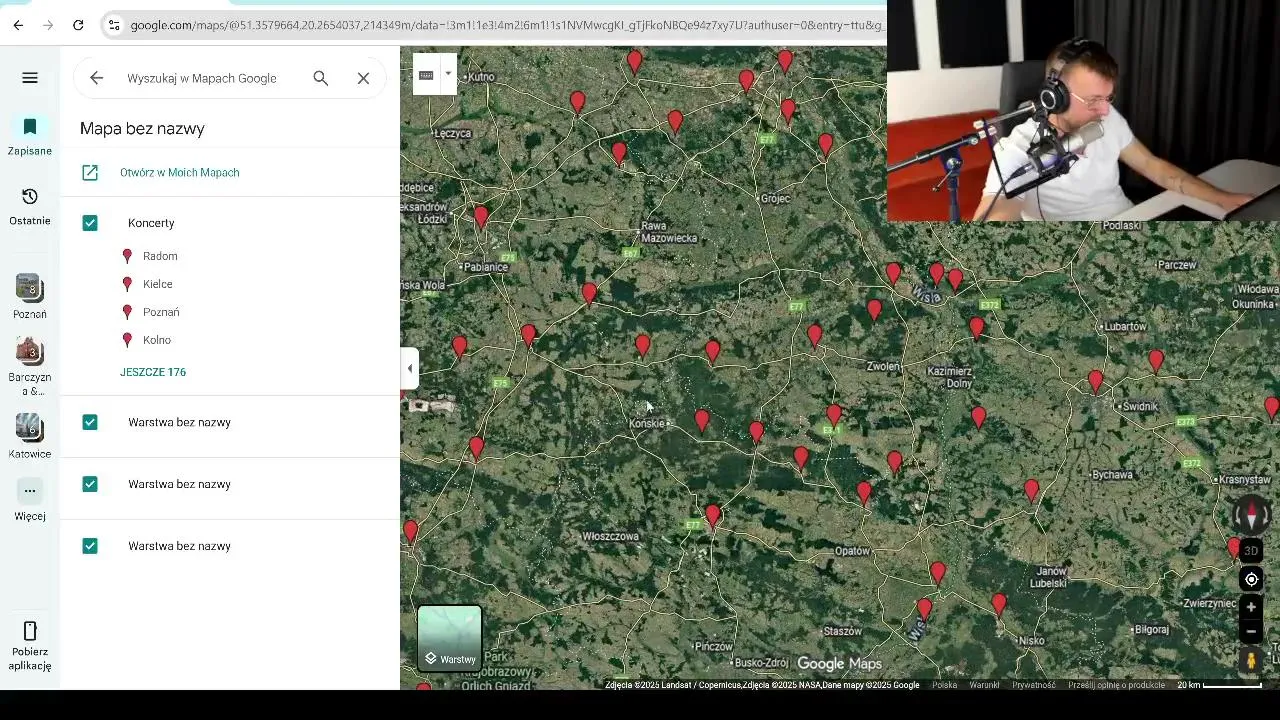Open the Warstwy layers thumbnail

pos(450,638)
